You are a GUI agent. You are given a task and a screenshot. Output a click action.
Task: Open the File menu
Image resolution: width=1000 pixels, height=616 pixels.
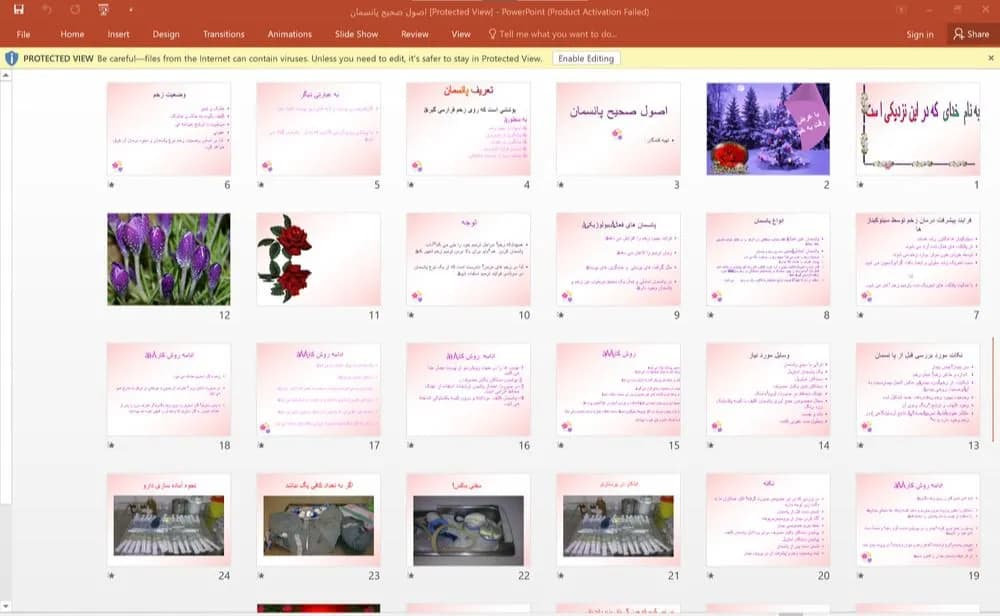point(24,34)
